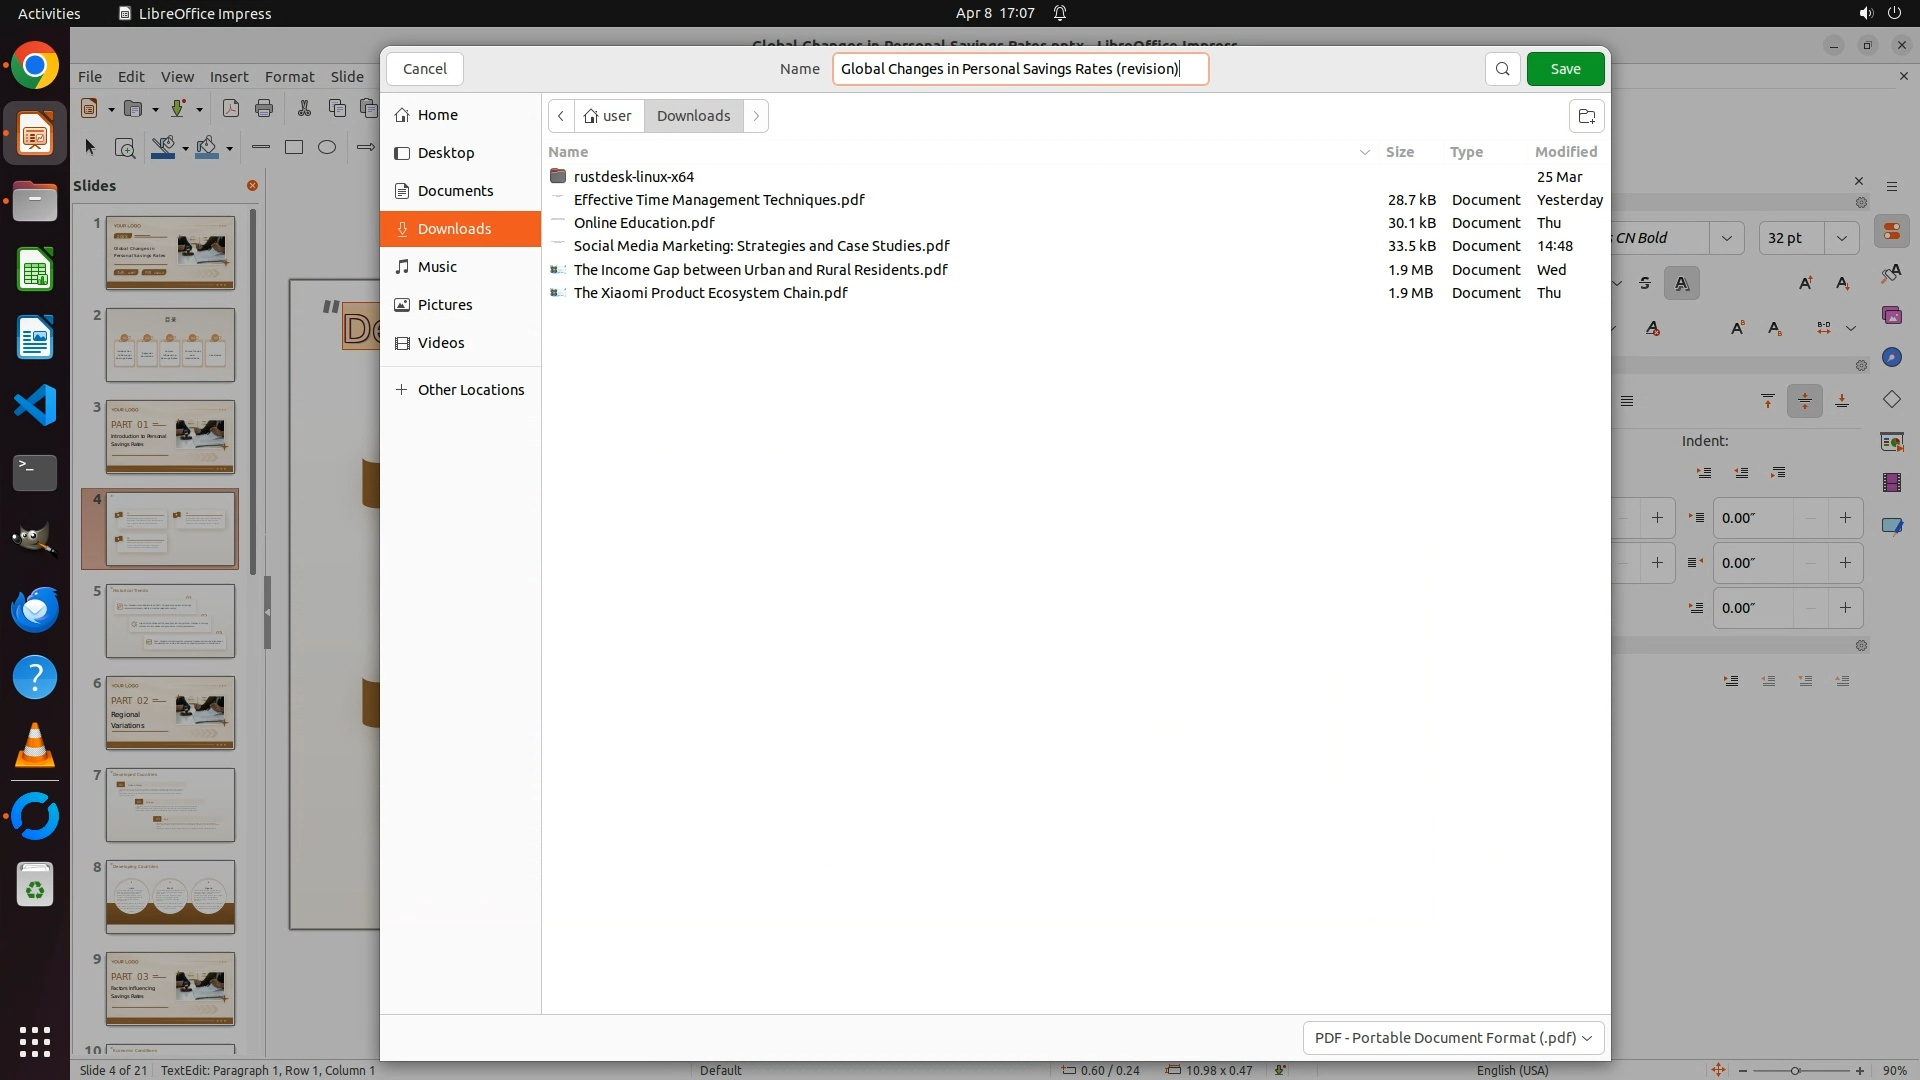The height and width of the screenshot is (1080, 1920).
Task: Expand the font name dropdown arrow
Action: point(1726,238)
